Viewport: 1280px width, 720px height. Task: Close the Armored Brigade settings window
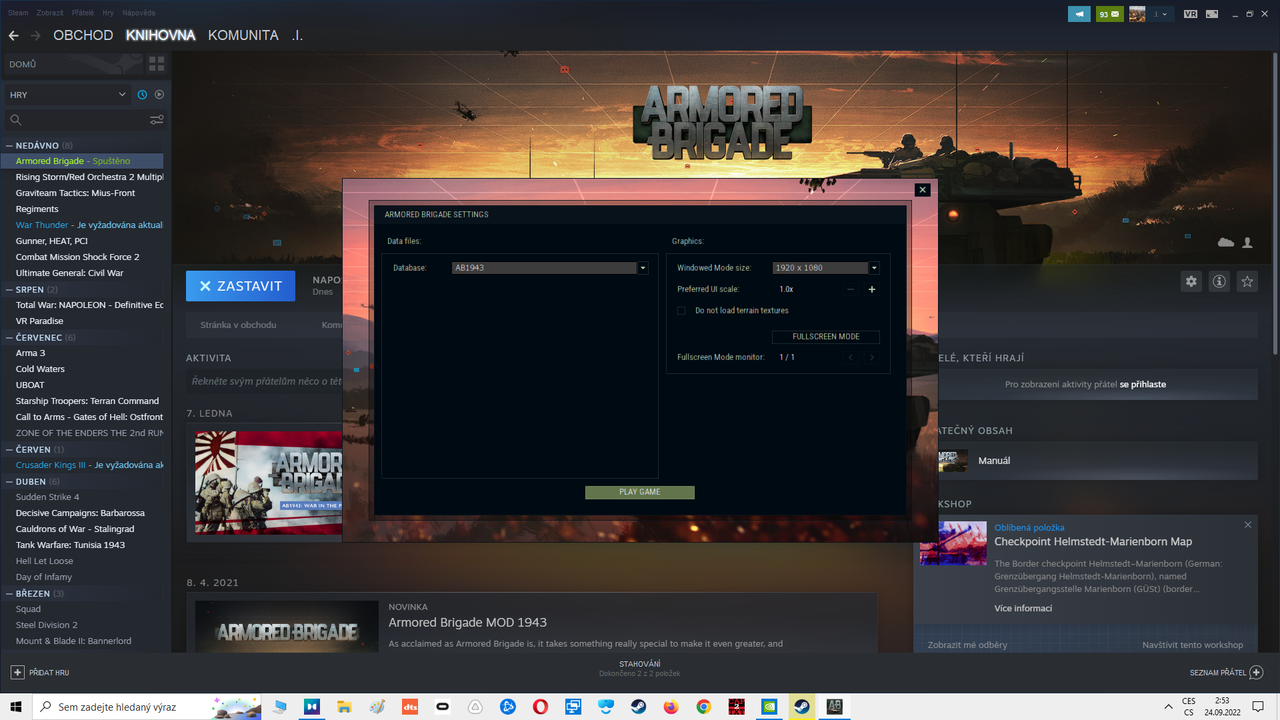point(923,189)
